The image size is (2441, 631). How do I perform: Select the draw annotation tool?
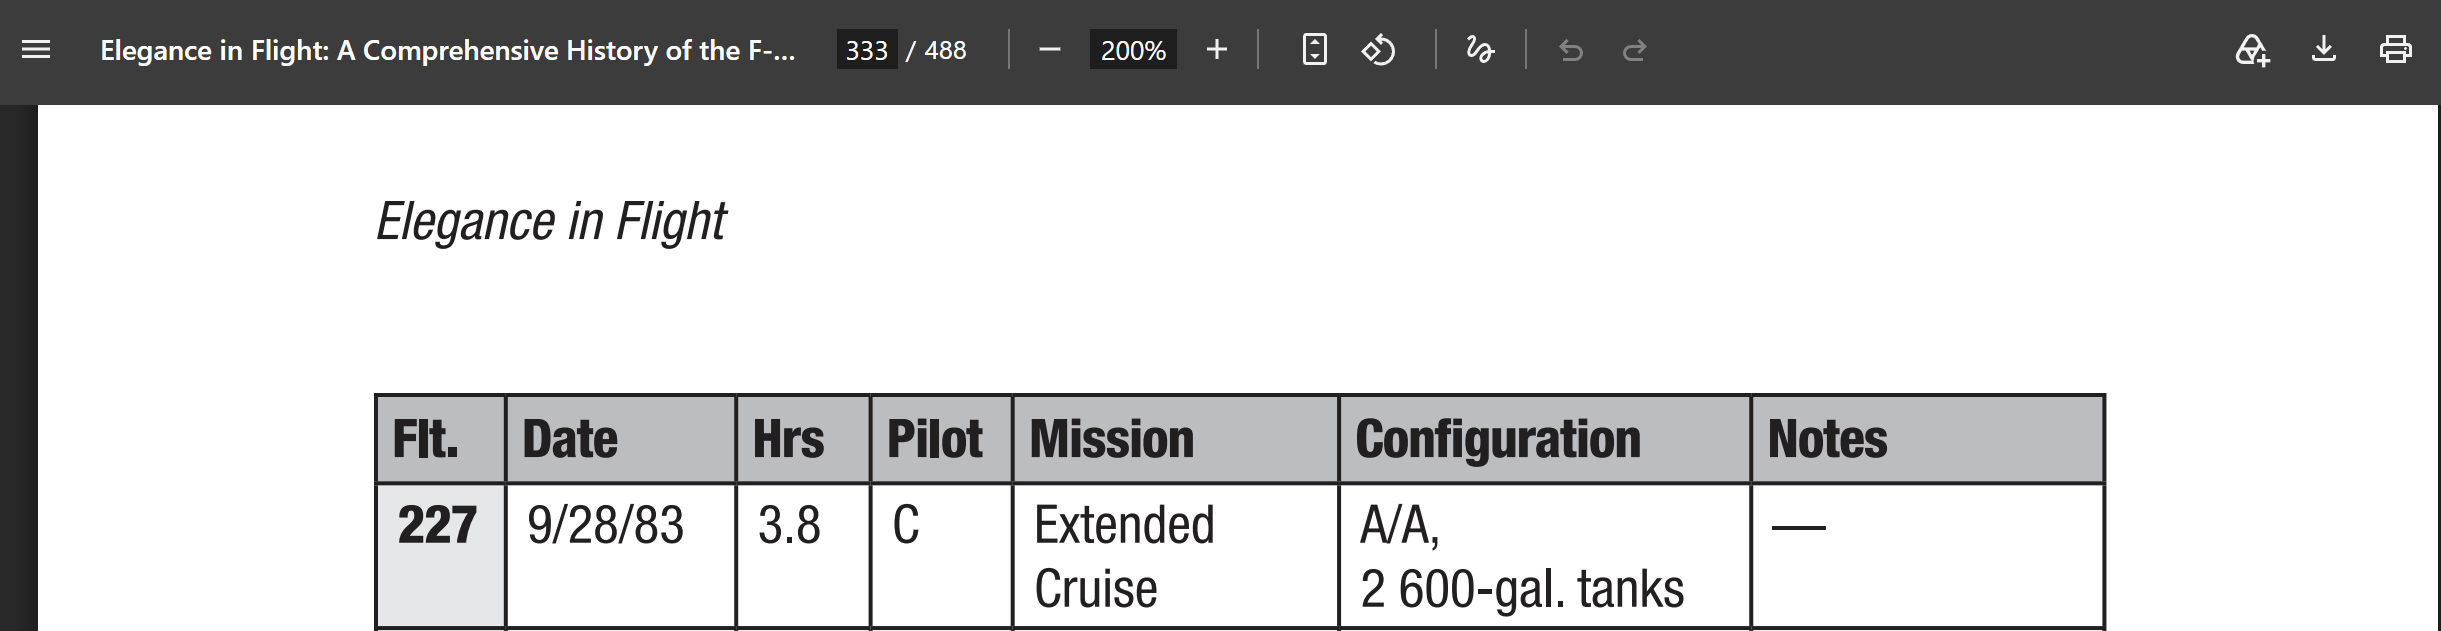(x=1480, y=49)
